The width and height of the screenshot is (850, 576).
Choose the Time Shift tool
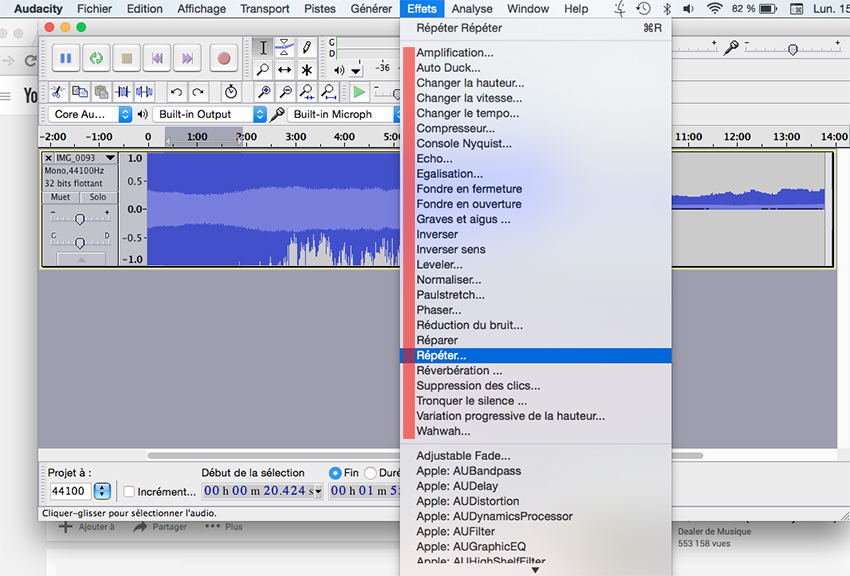(x=285, y=70)
